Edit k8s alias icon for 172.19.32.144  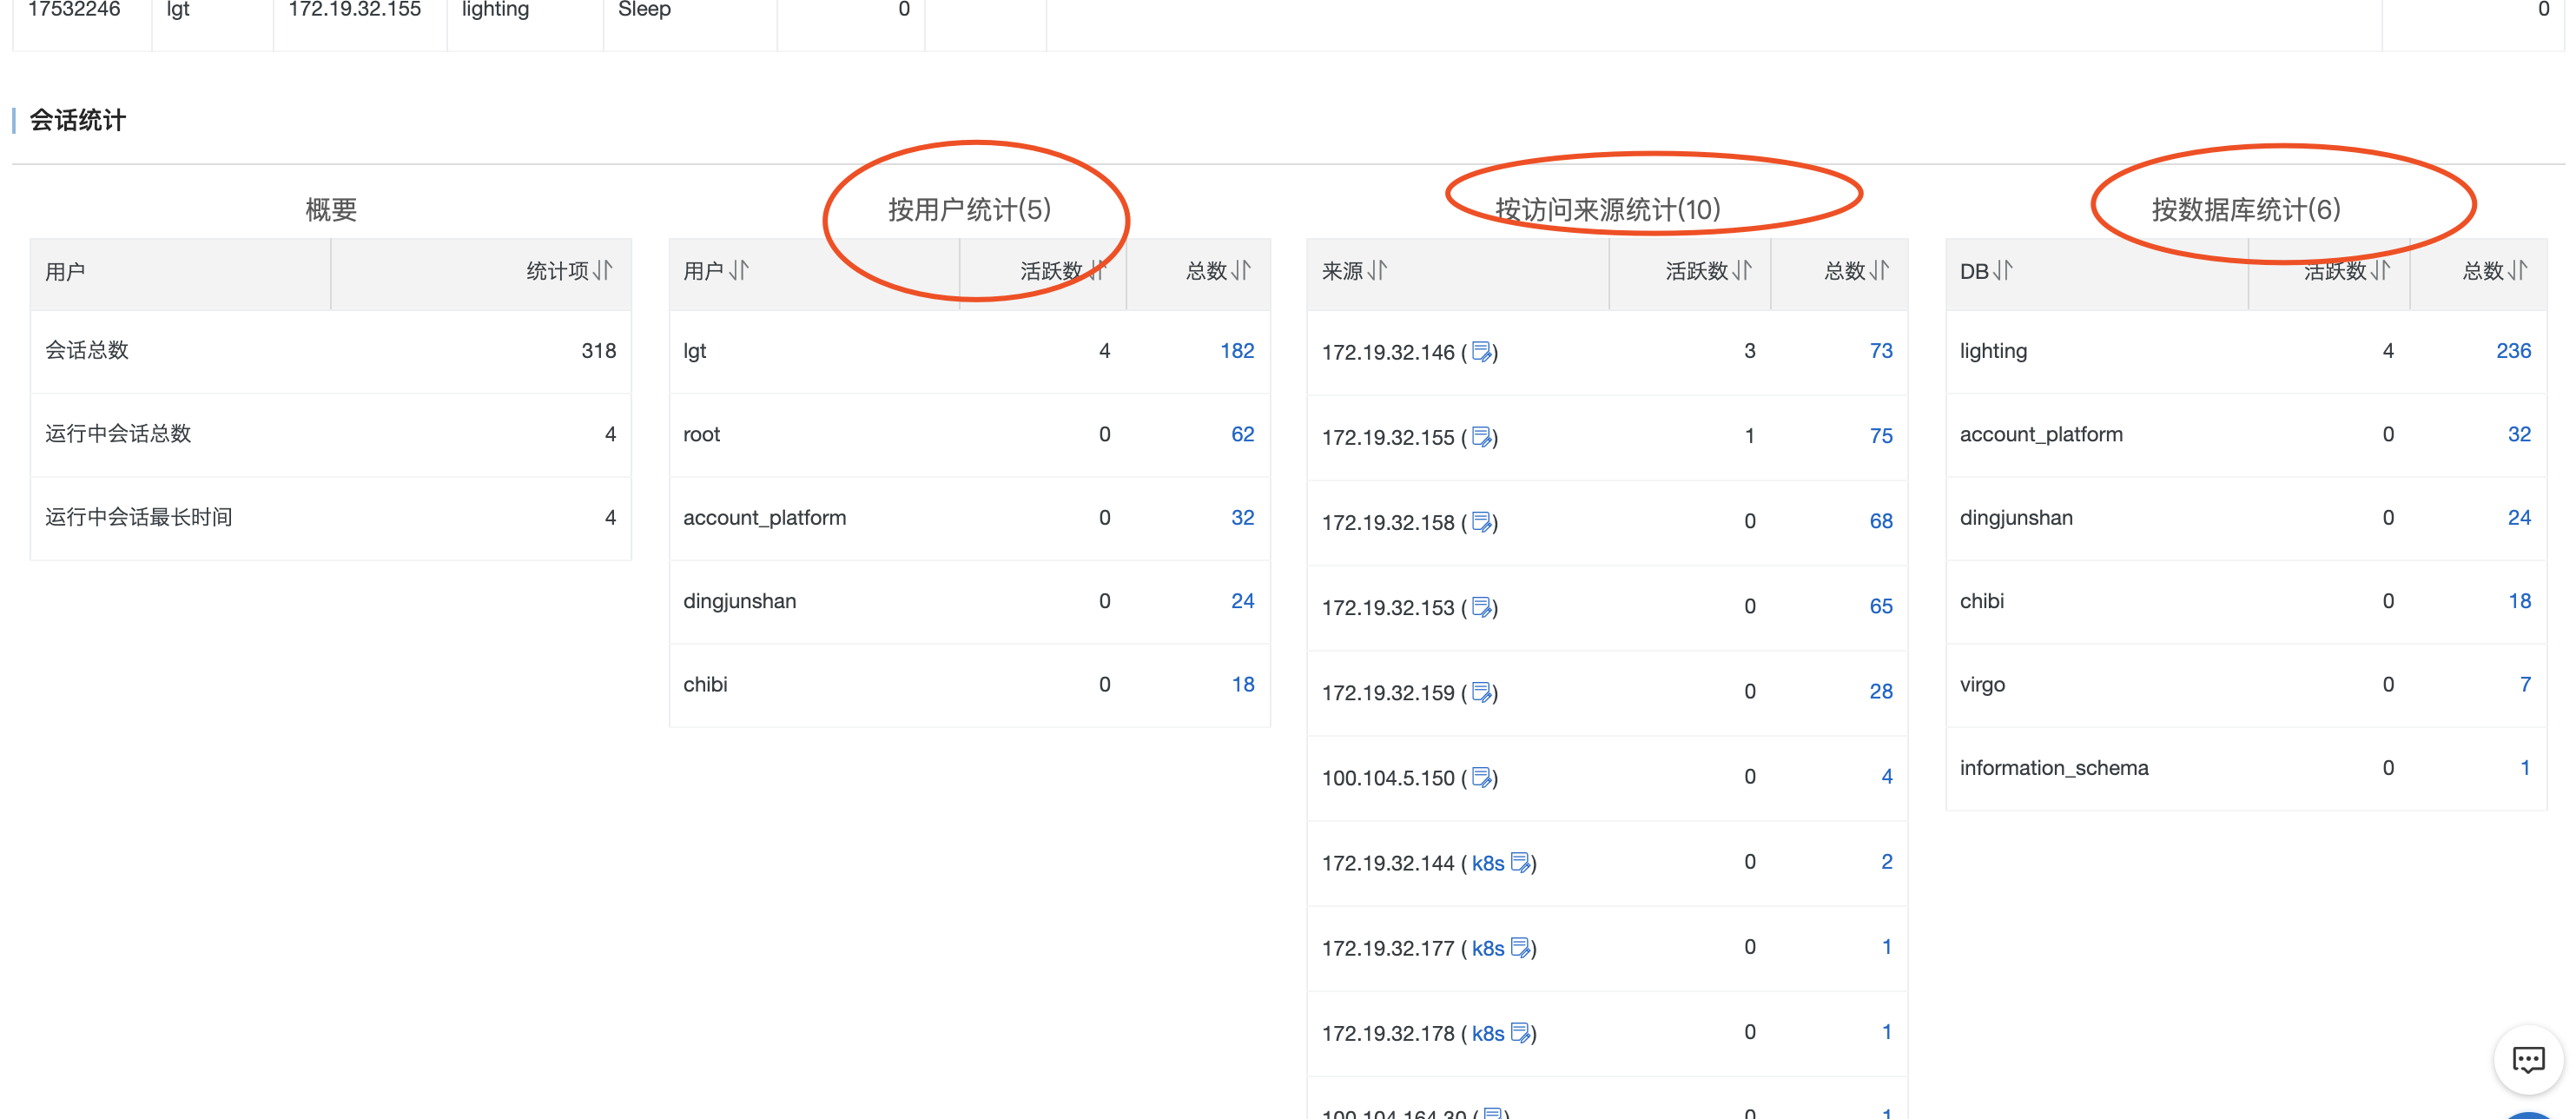[1521, 863]
